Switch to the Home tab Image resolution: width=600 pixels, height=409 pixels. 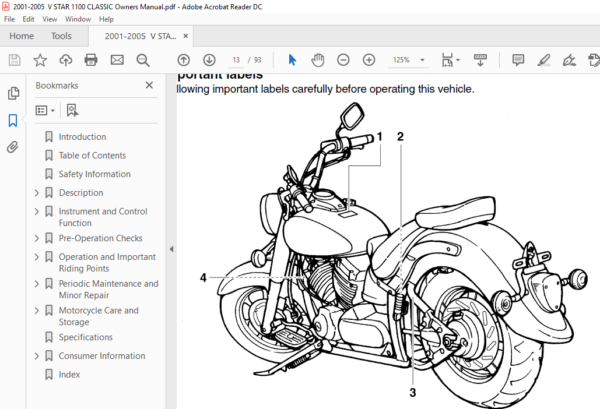pos(21,36)
